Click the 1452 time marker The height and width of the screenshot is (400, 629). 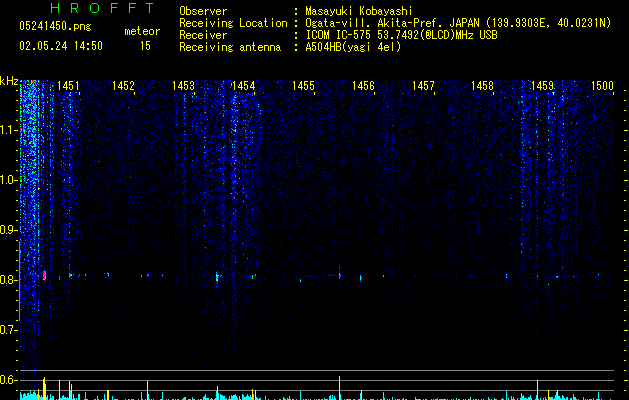click(123, 86)
